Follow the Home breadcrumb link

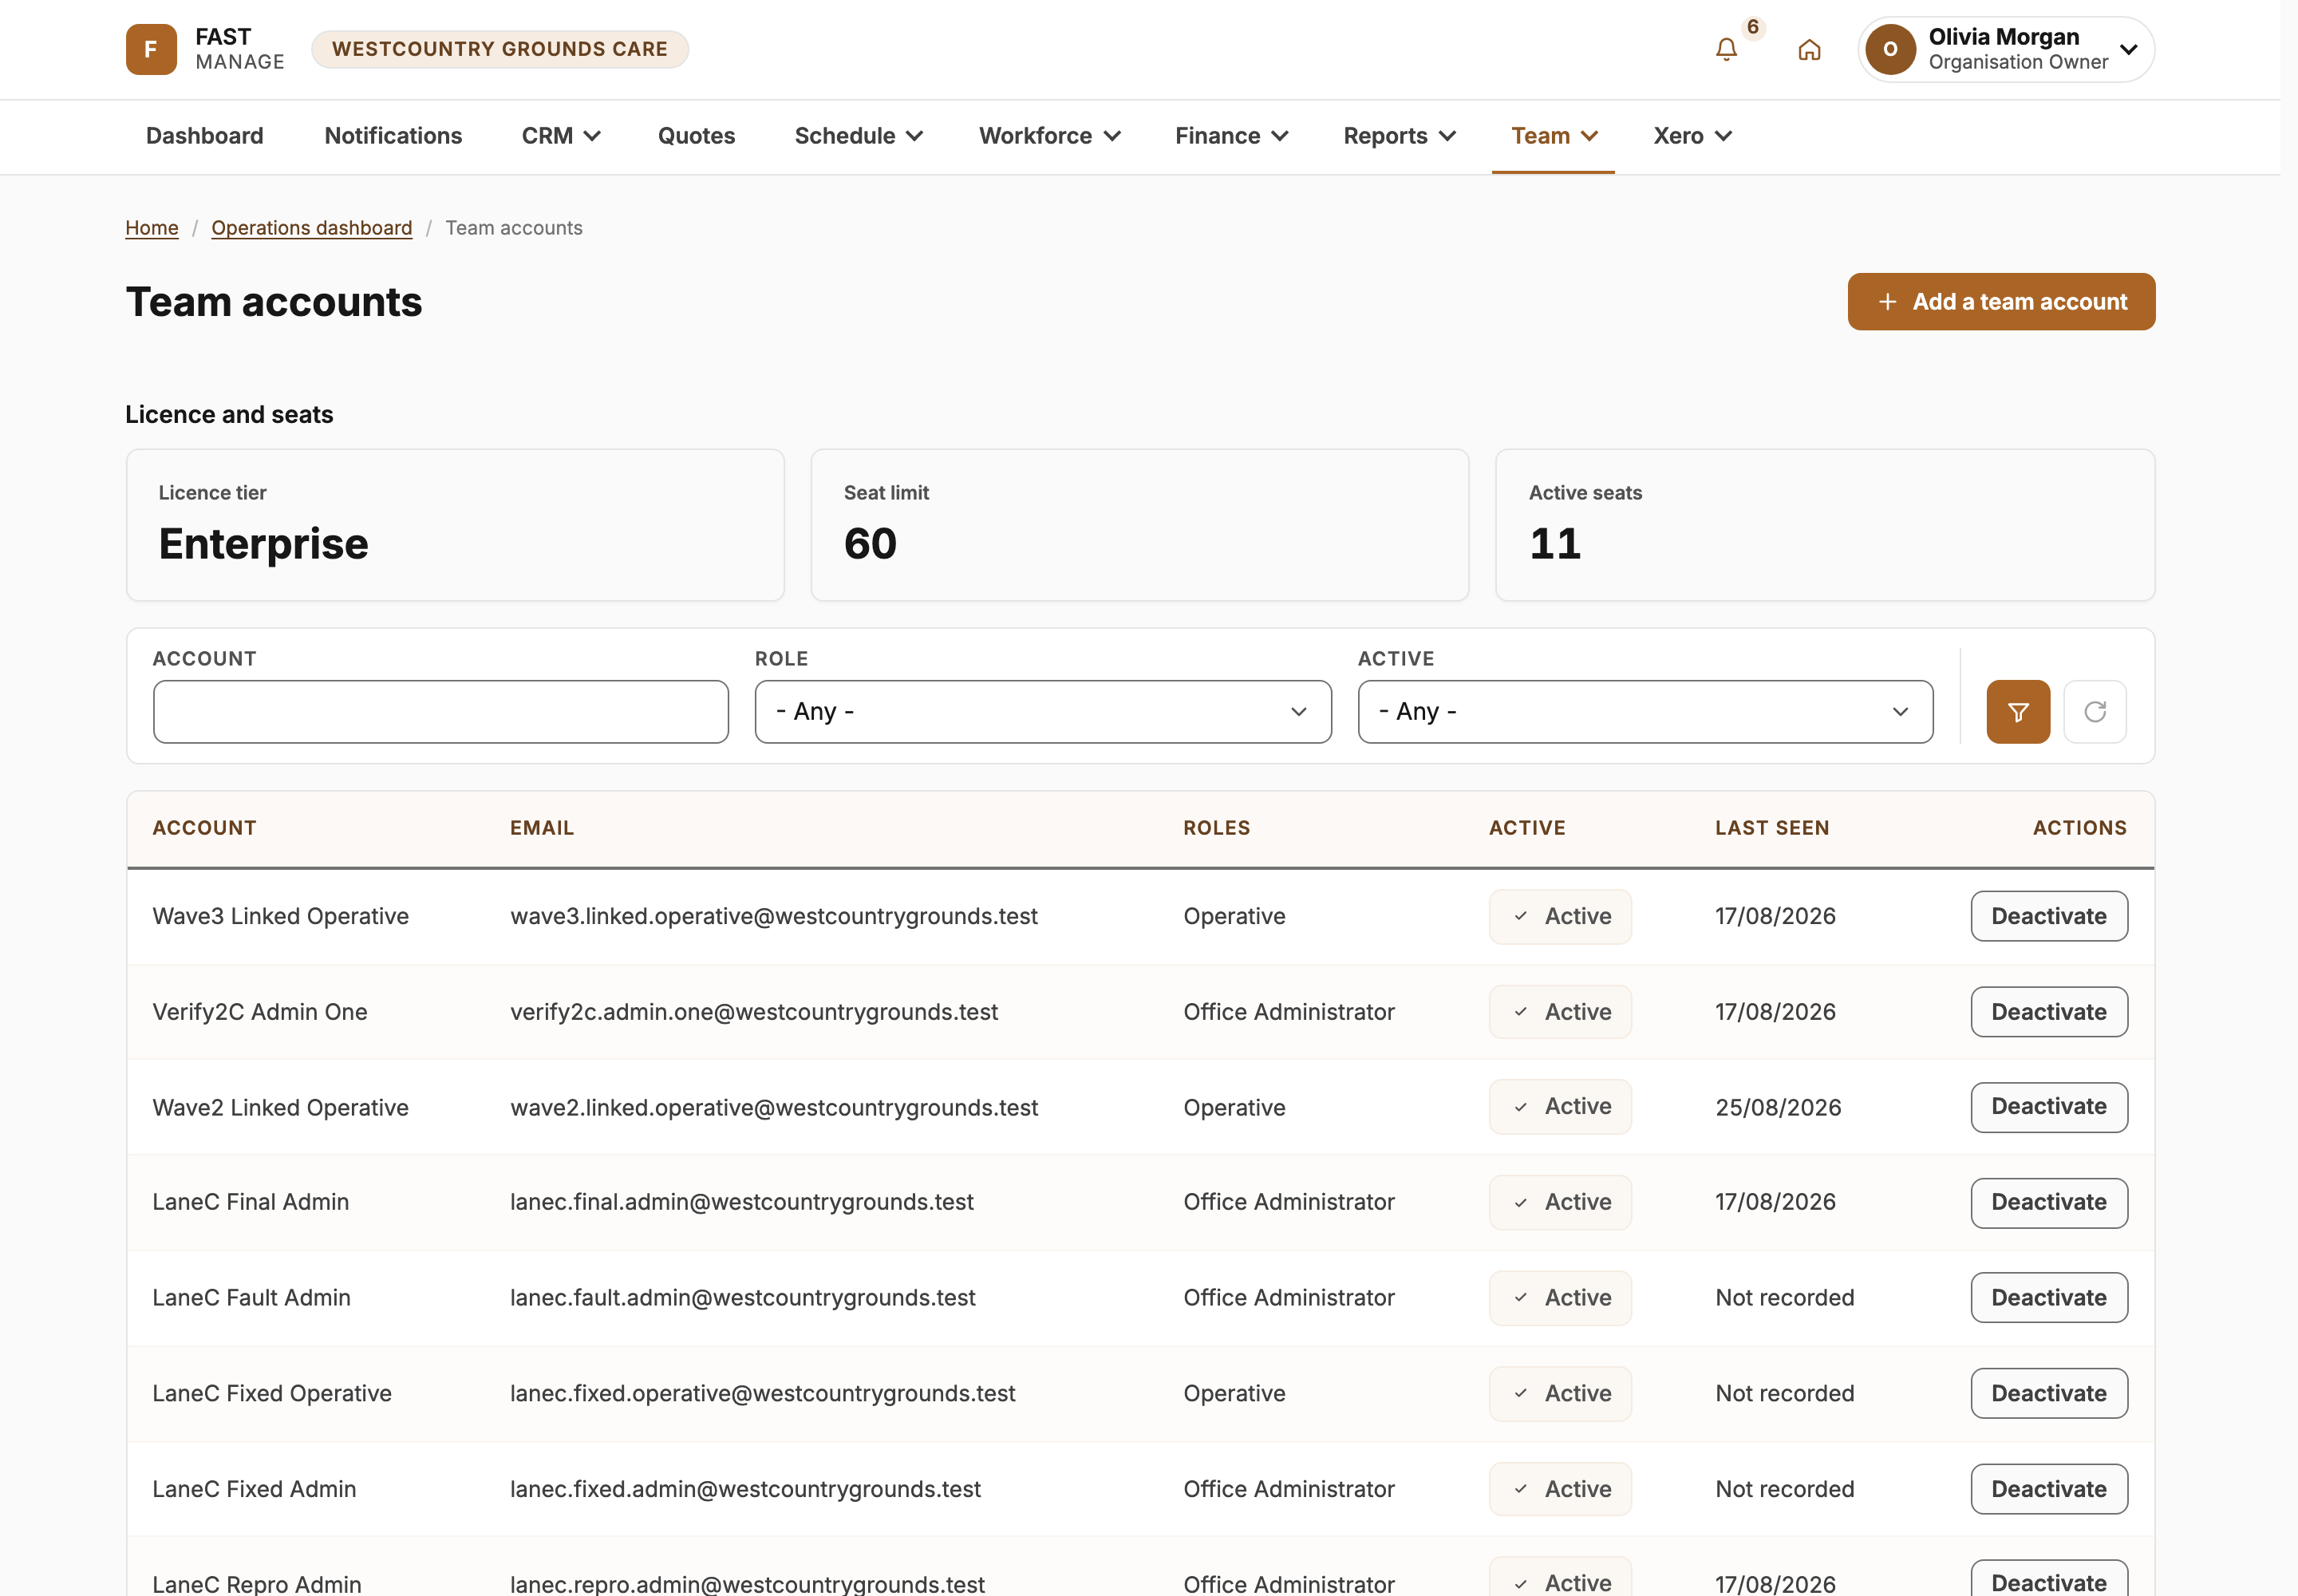point(152,228)
